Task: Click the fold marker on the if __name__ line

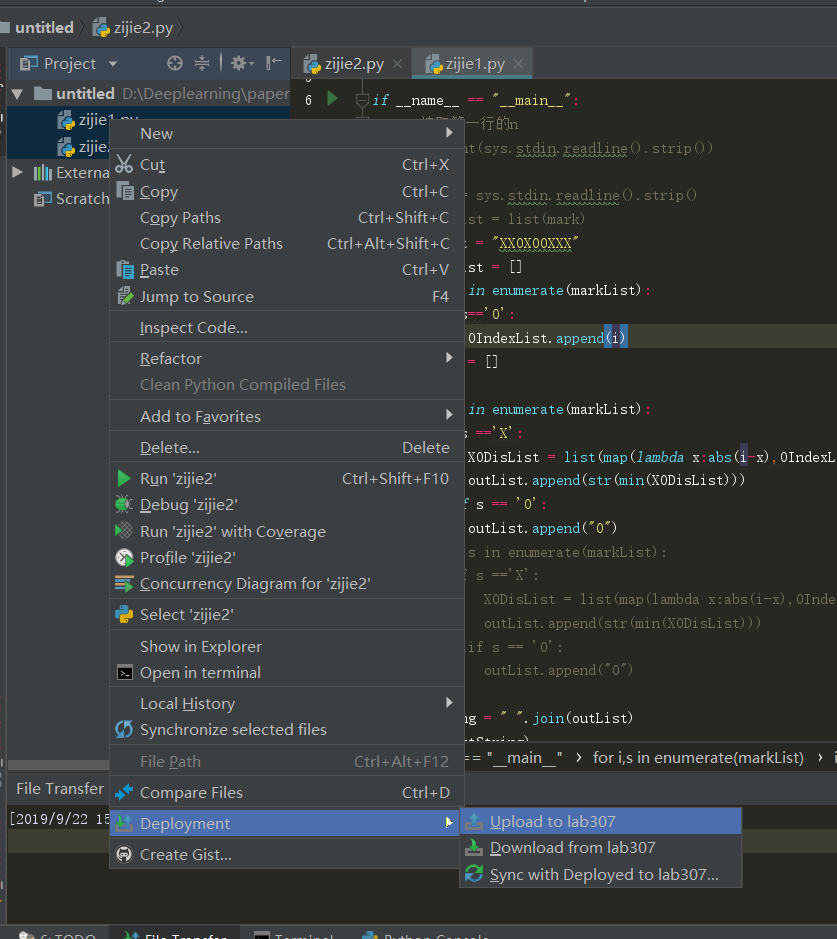Action: coord(362,100)
